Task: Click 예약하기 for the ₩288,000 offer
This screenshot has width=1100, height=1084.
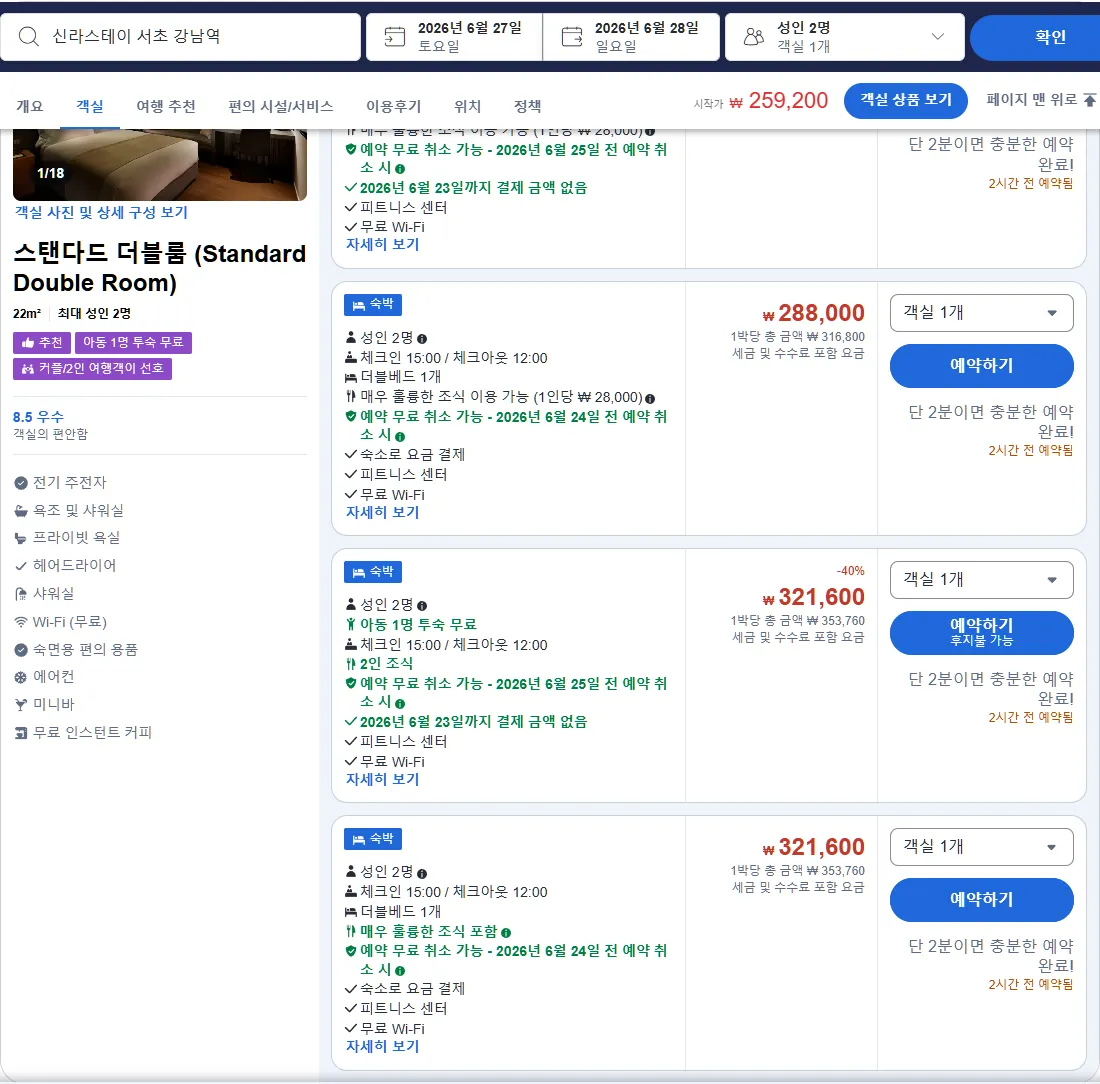Action: click(981, 366)
